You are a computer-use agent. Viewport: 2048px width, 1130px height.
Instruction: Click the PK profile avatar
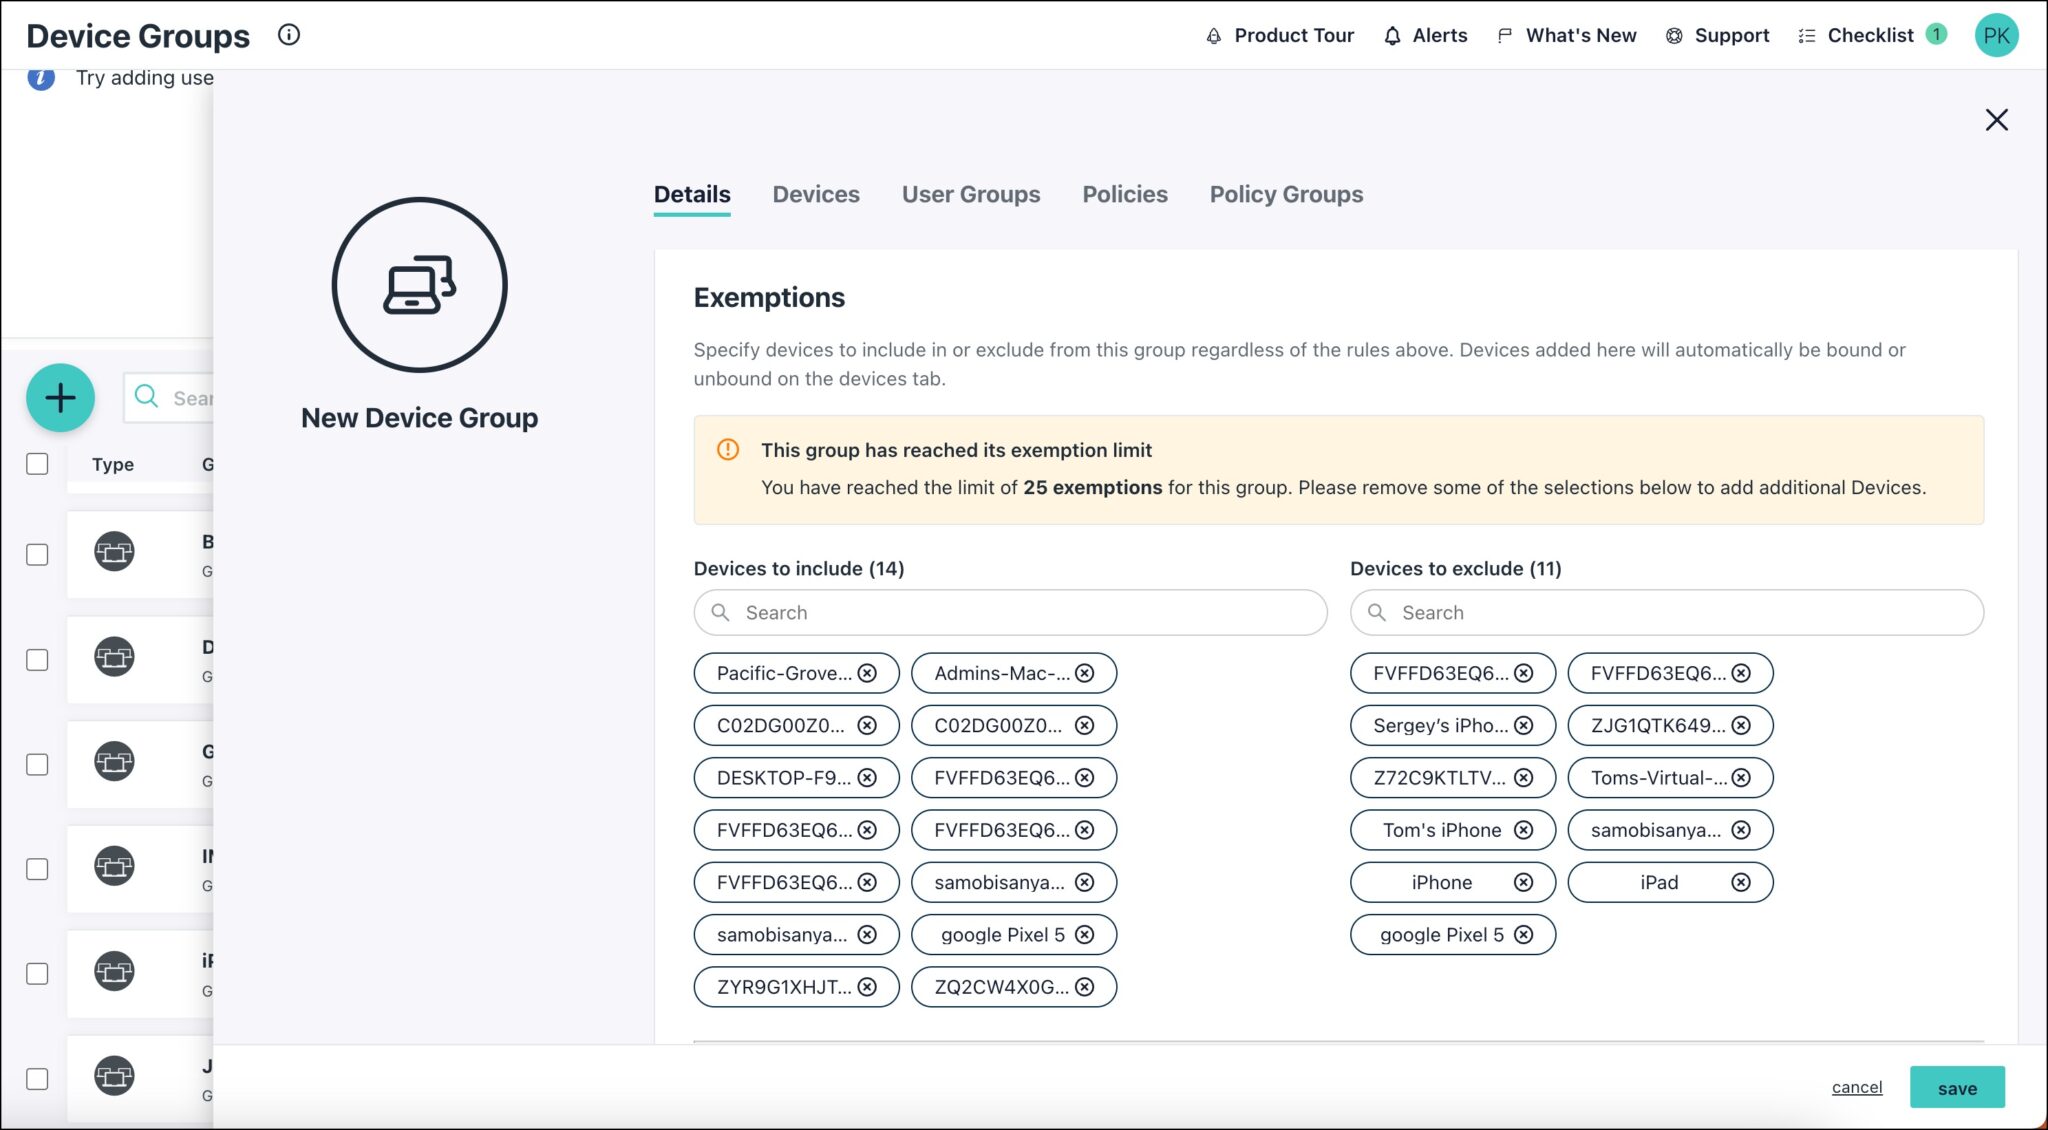coord(1996,35)
